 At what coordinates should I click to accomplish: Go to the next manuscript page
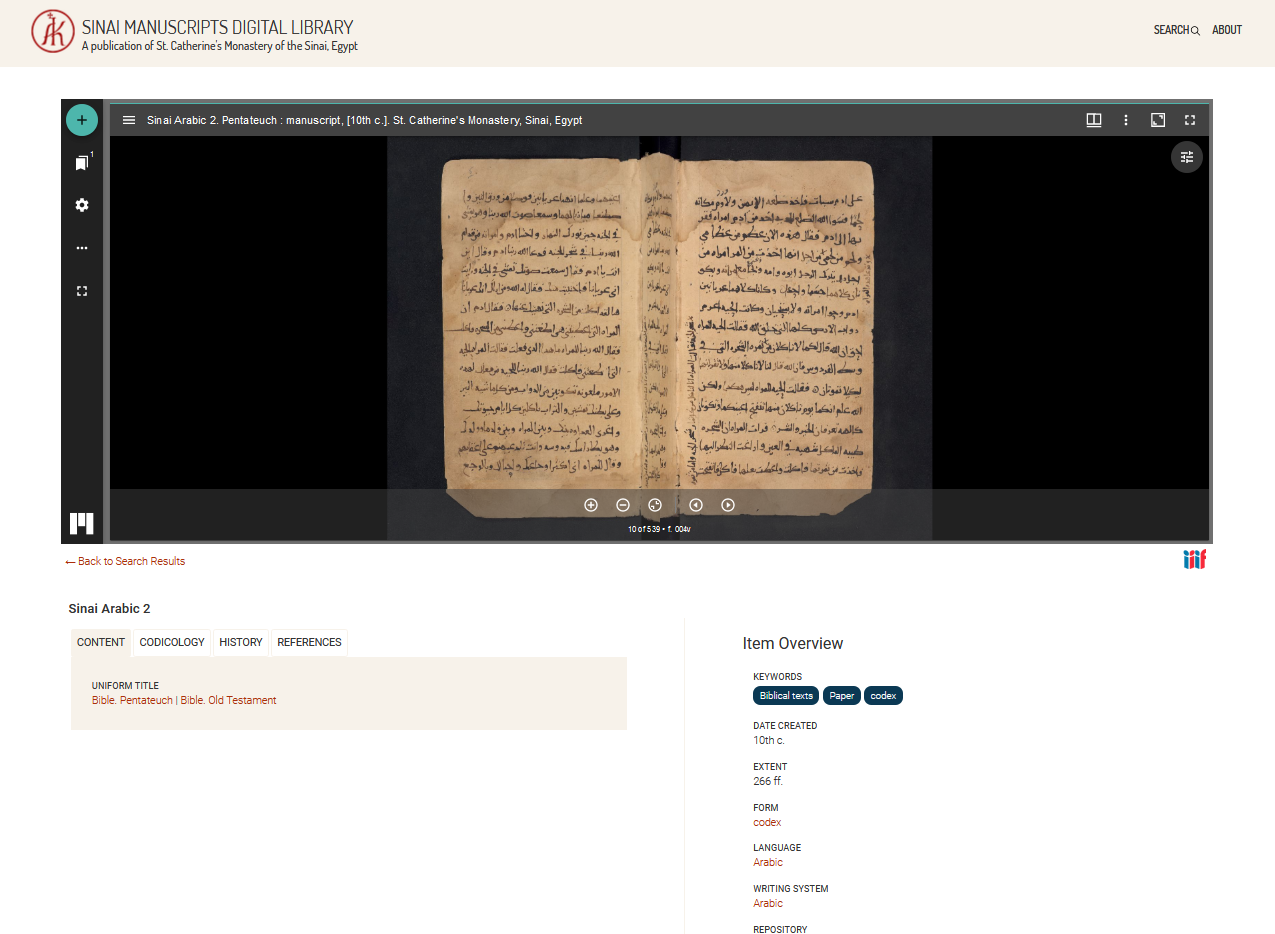point(727,505)
